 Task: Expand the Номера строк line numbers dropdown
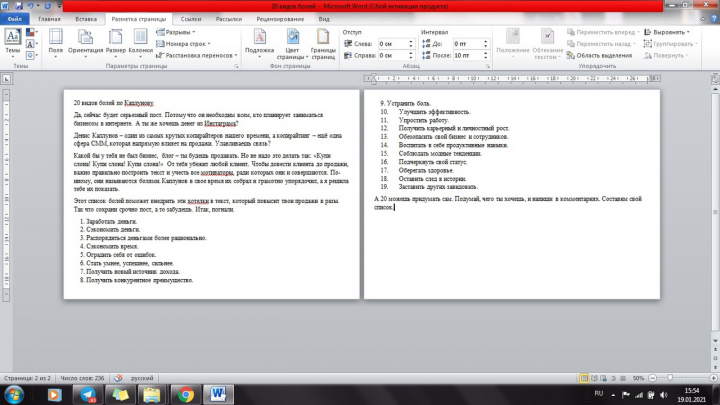click(183, 44)
